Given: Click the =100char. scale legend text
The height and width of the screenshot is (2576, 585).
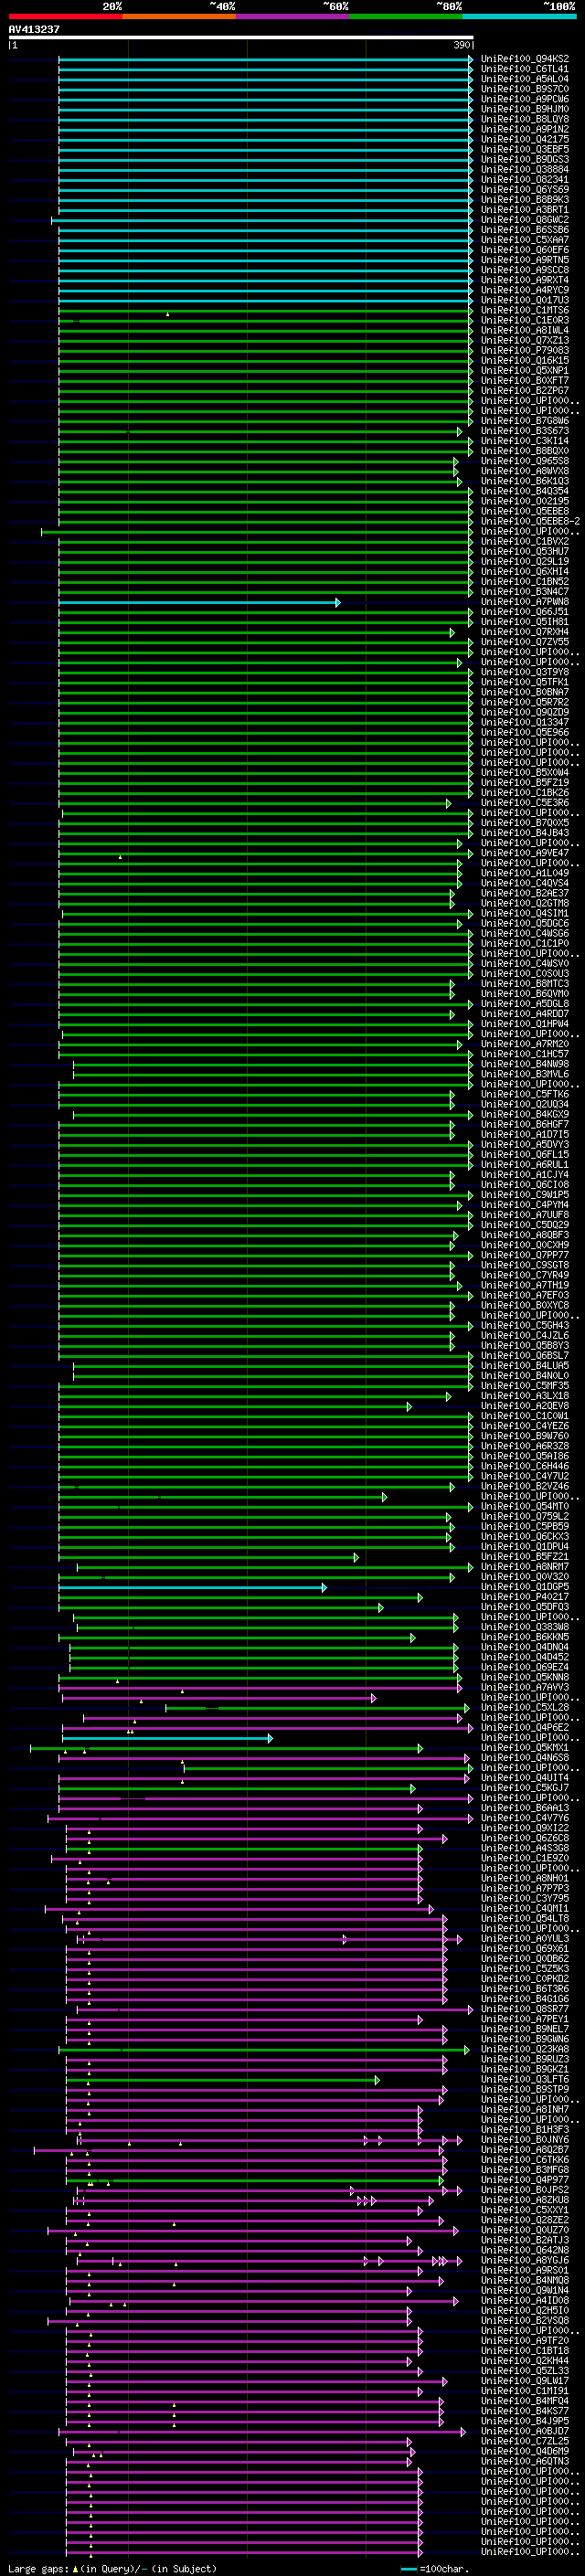Looking at the screenshot, I should [x=443, y=2568].
